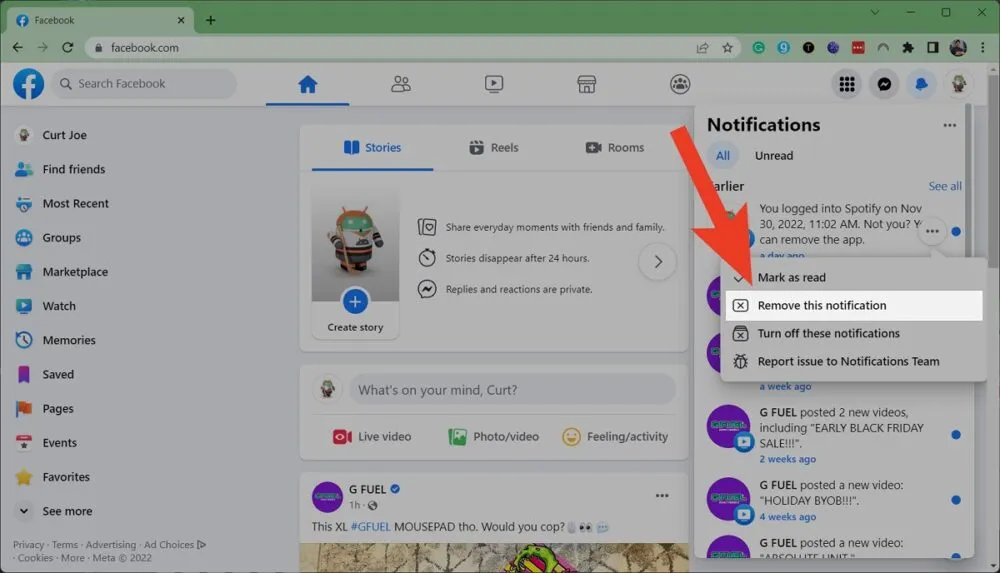Image resolution: width=1000 pixels, height=573 pixels.
Task: Share this page from address bar
Action: pyautogui.click(x=702, y=48)
